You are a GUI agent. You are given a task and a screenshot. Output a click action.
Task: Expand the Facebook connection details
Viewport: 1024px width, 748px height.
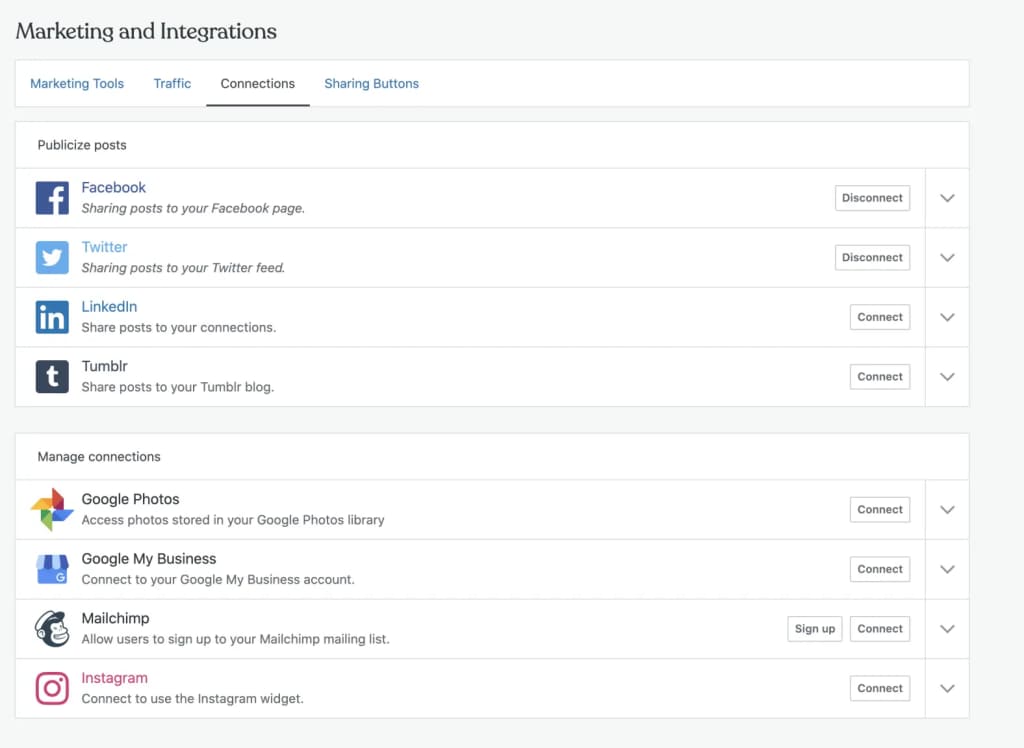click(946, 197)
